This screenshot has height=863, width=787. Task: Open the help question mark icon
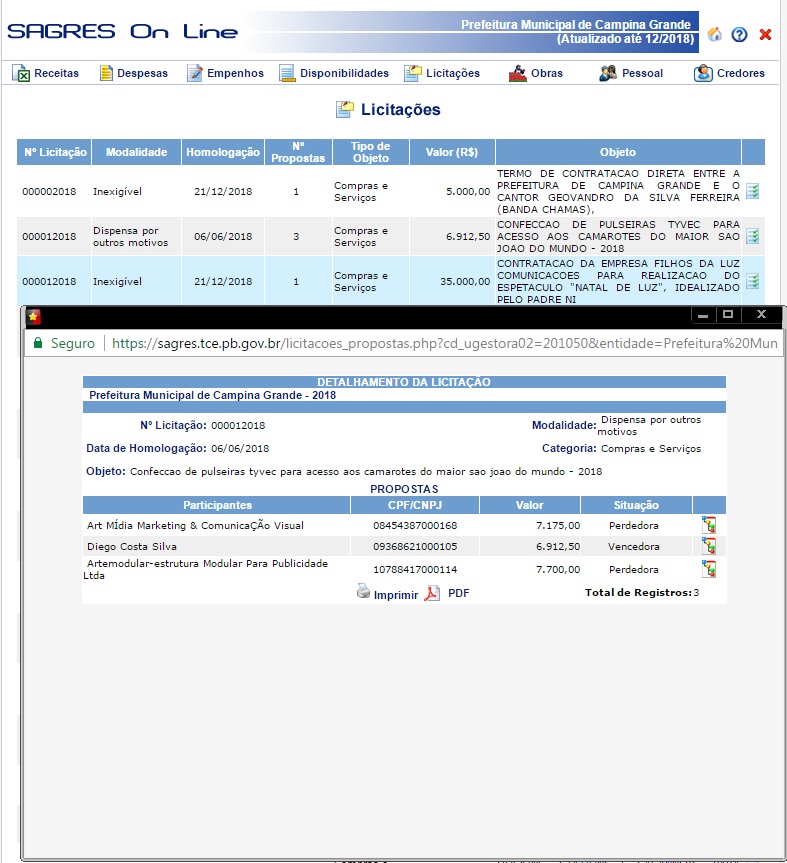[739, 35]
